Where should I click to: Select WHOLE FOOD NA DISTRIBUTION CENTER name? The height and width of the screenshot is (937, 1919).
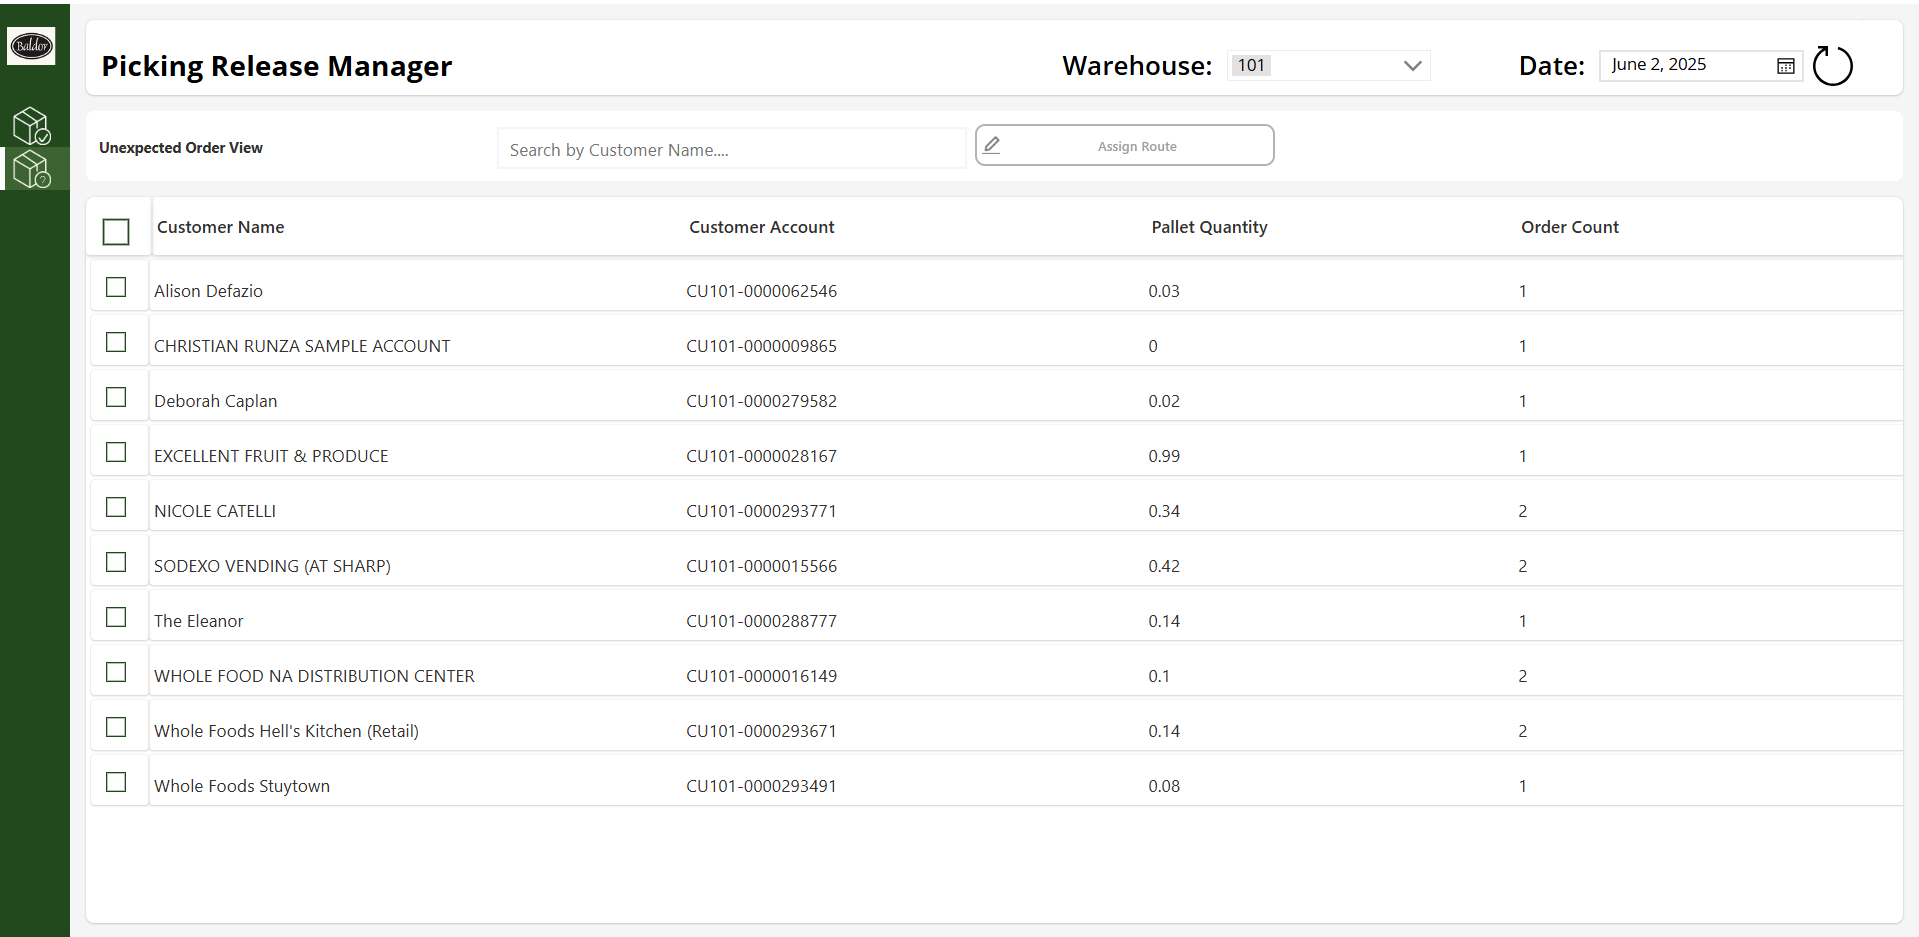(x=314, y=676)
